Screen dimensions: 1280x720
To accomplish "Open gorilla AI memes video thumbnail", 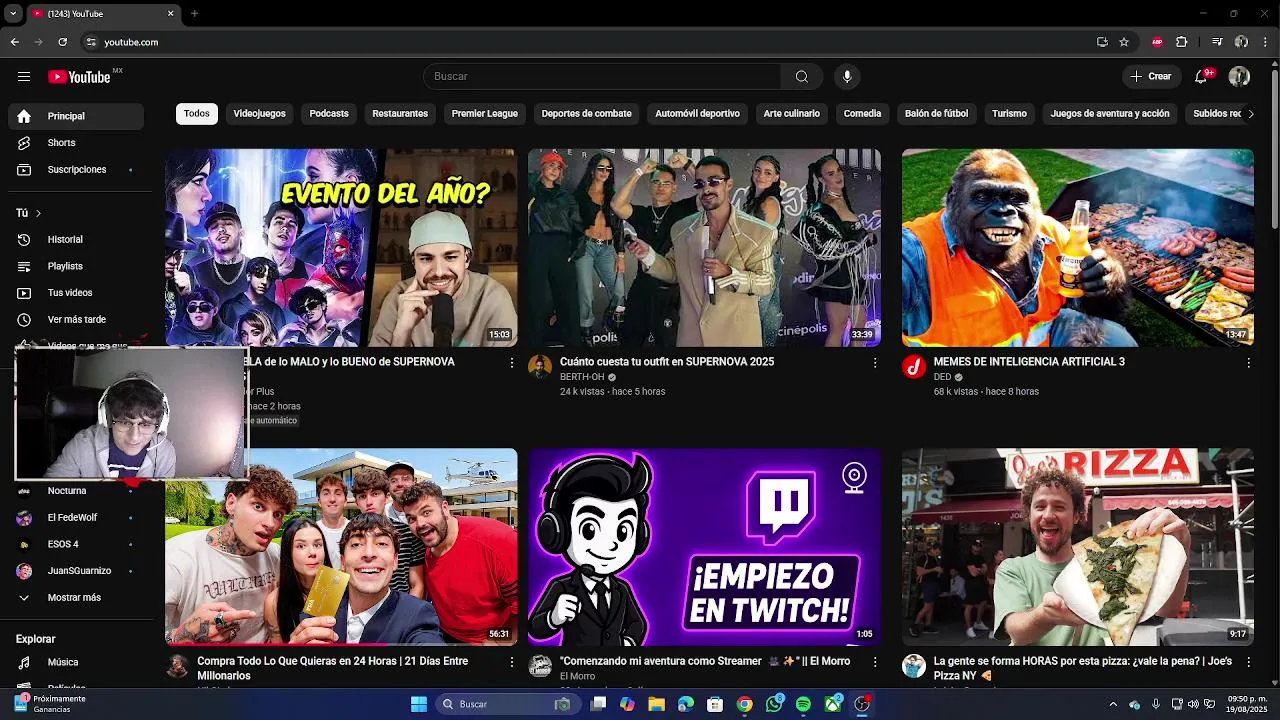I will 1078,248.
